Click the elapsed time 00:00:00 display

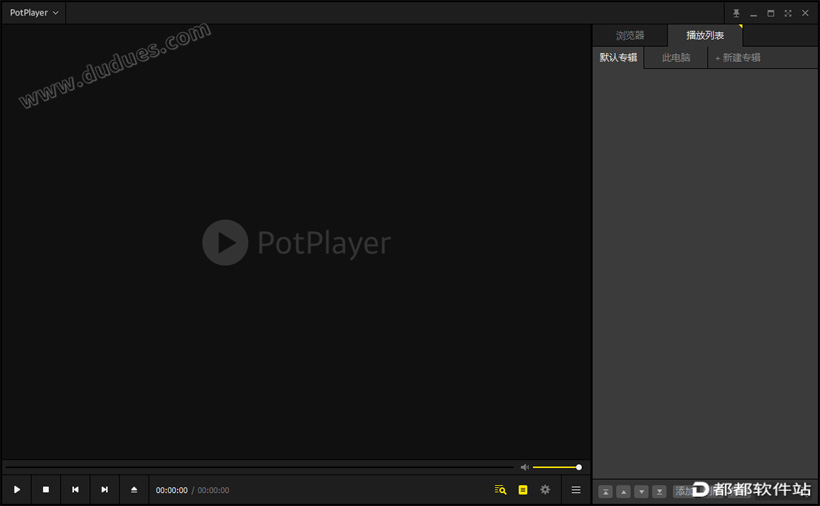(172, 490)
